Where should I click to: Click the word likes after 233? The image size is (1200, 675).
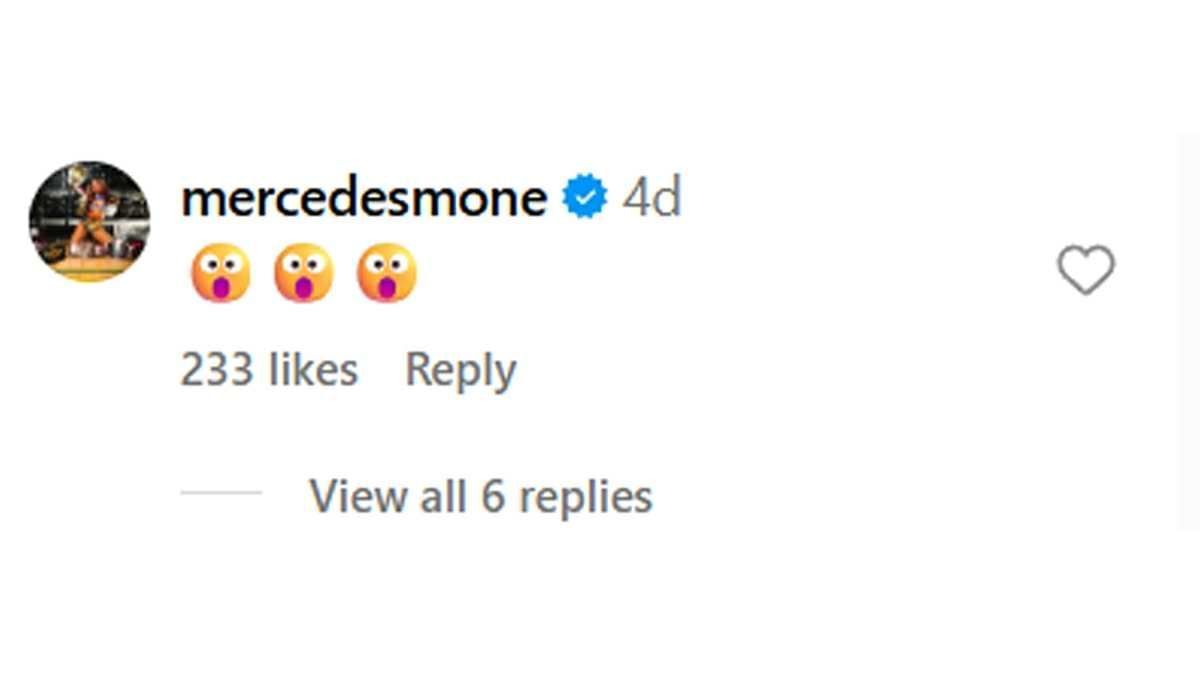(312, 371)
